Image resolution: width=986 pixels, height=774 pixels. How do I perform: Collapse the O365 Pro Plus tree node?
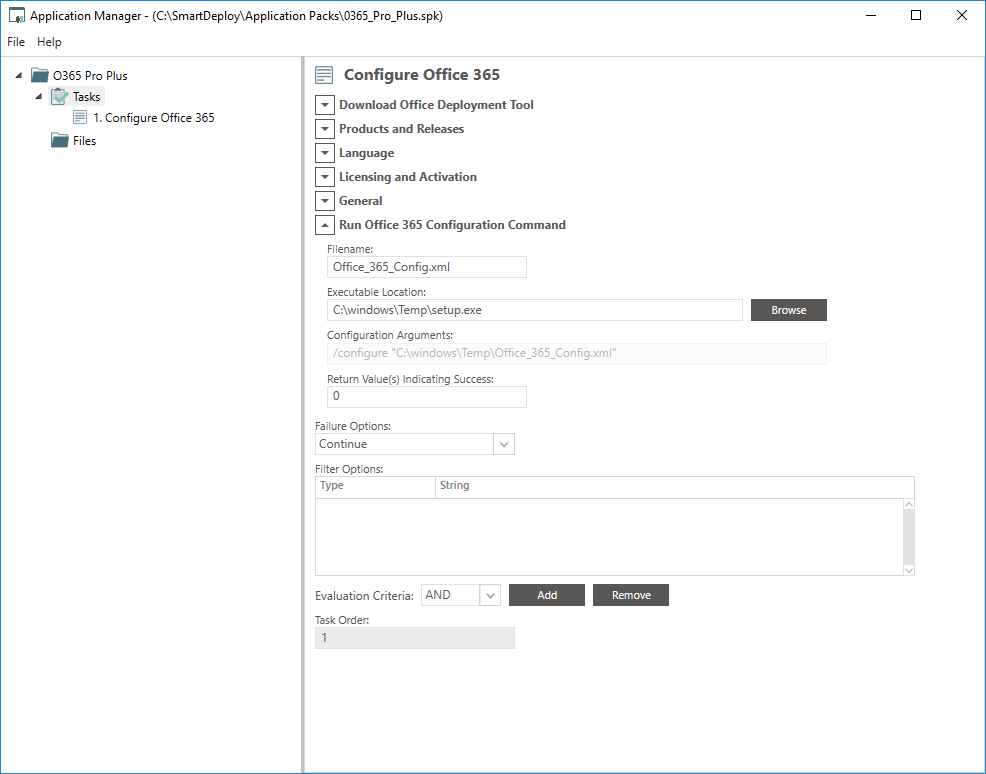click(19, 75)
